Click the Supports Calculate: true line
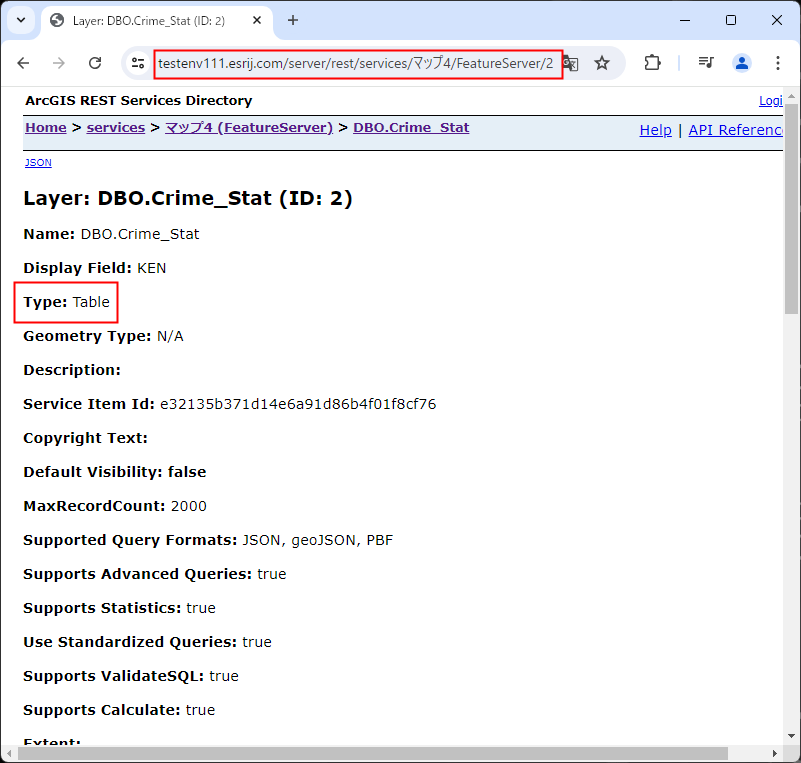This screenshot has height=763, width=801. [x=119, y=710]
